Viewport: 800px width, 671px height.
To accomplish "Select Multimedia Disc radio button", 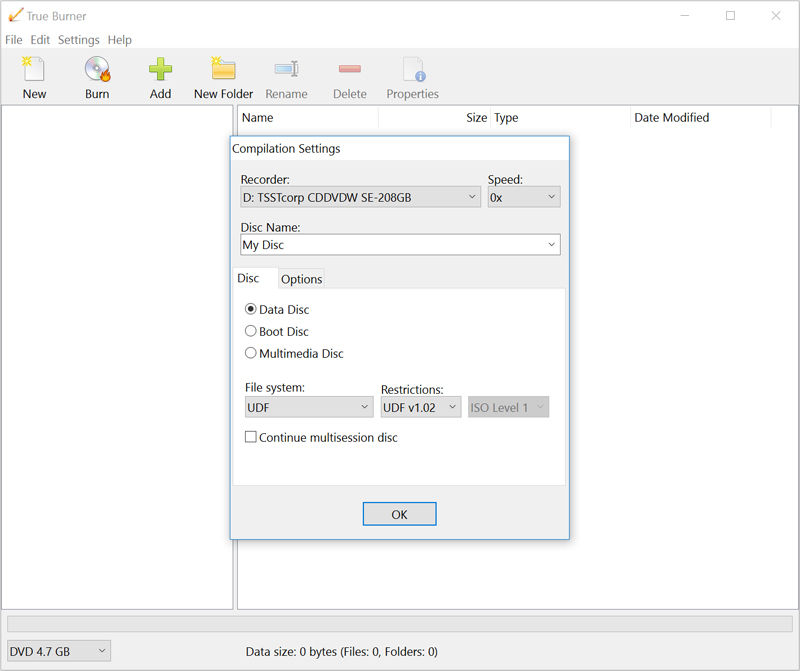I will (x=251, y=353).
